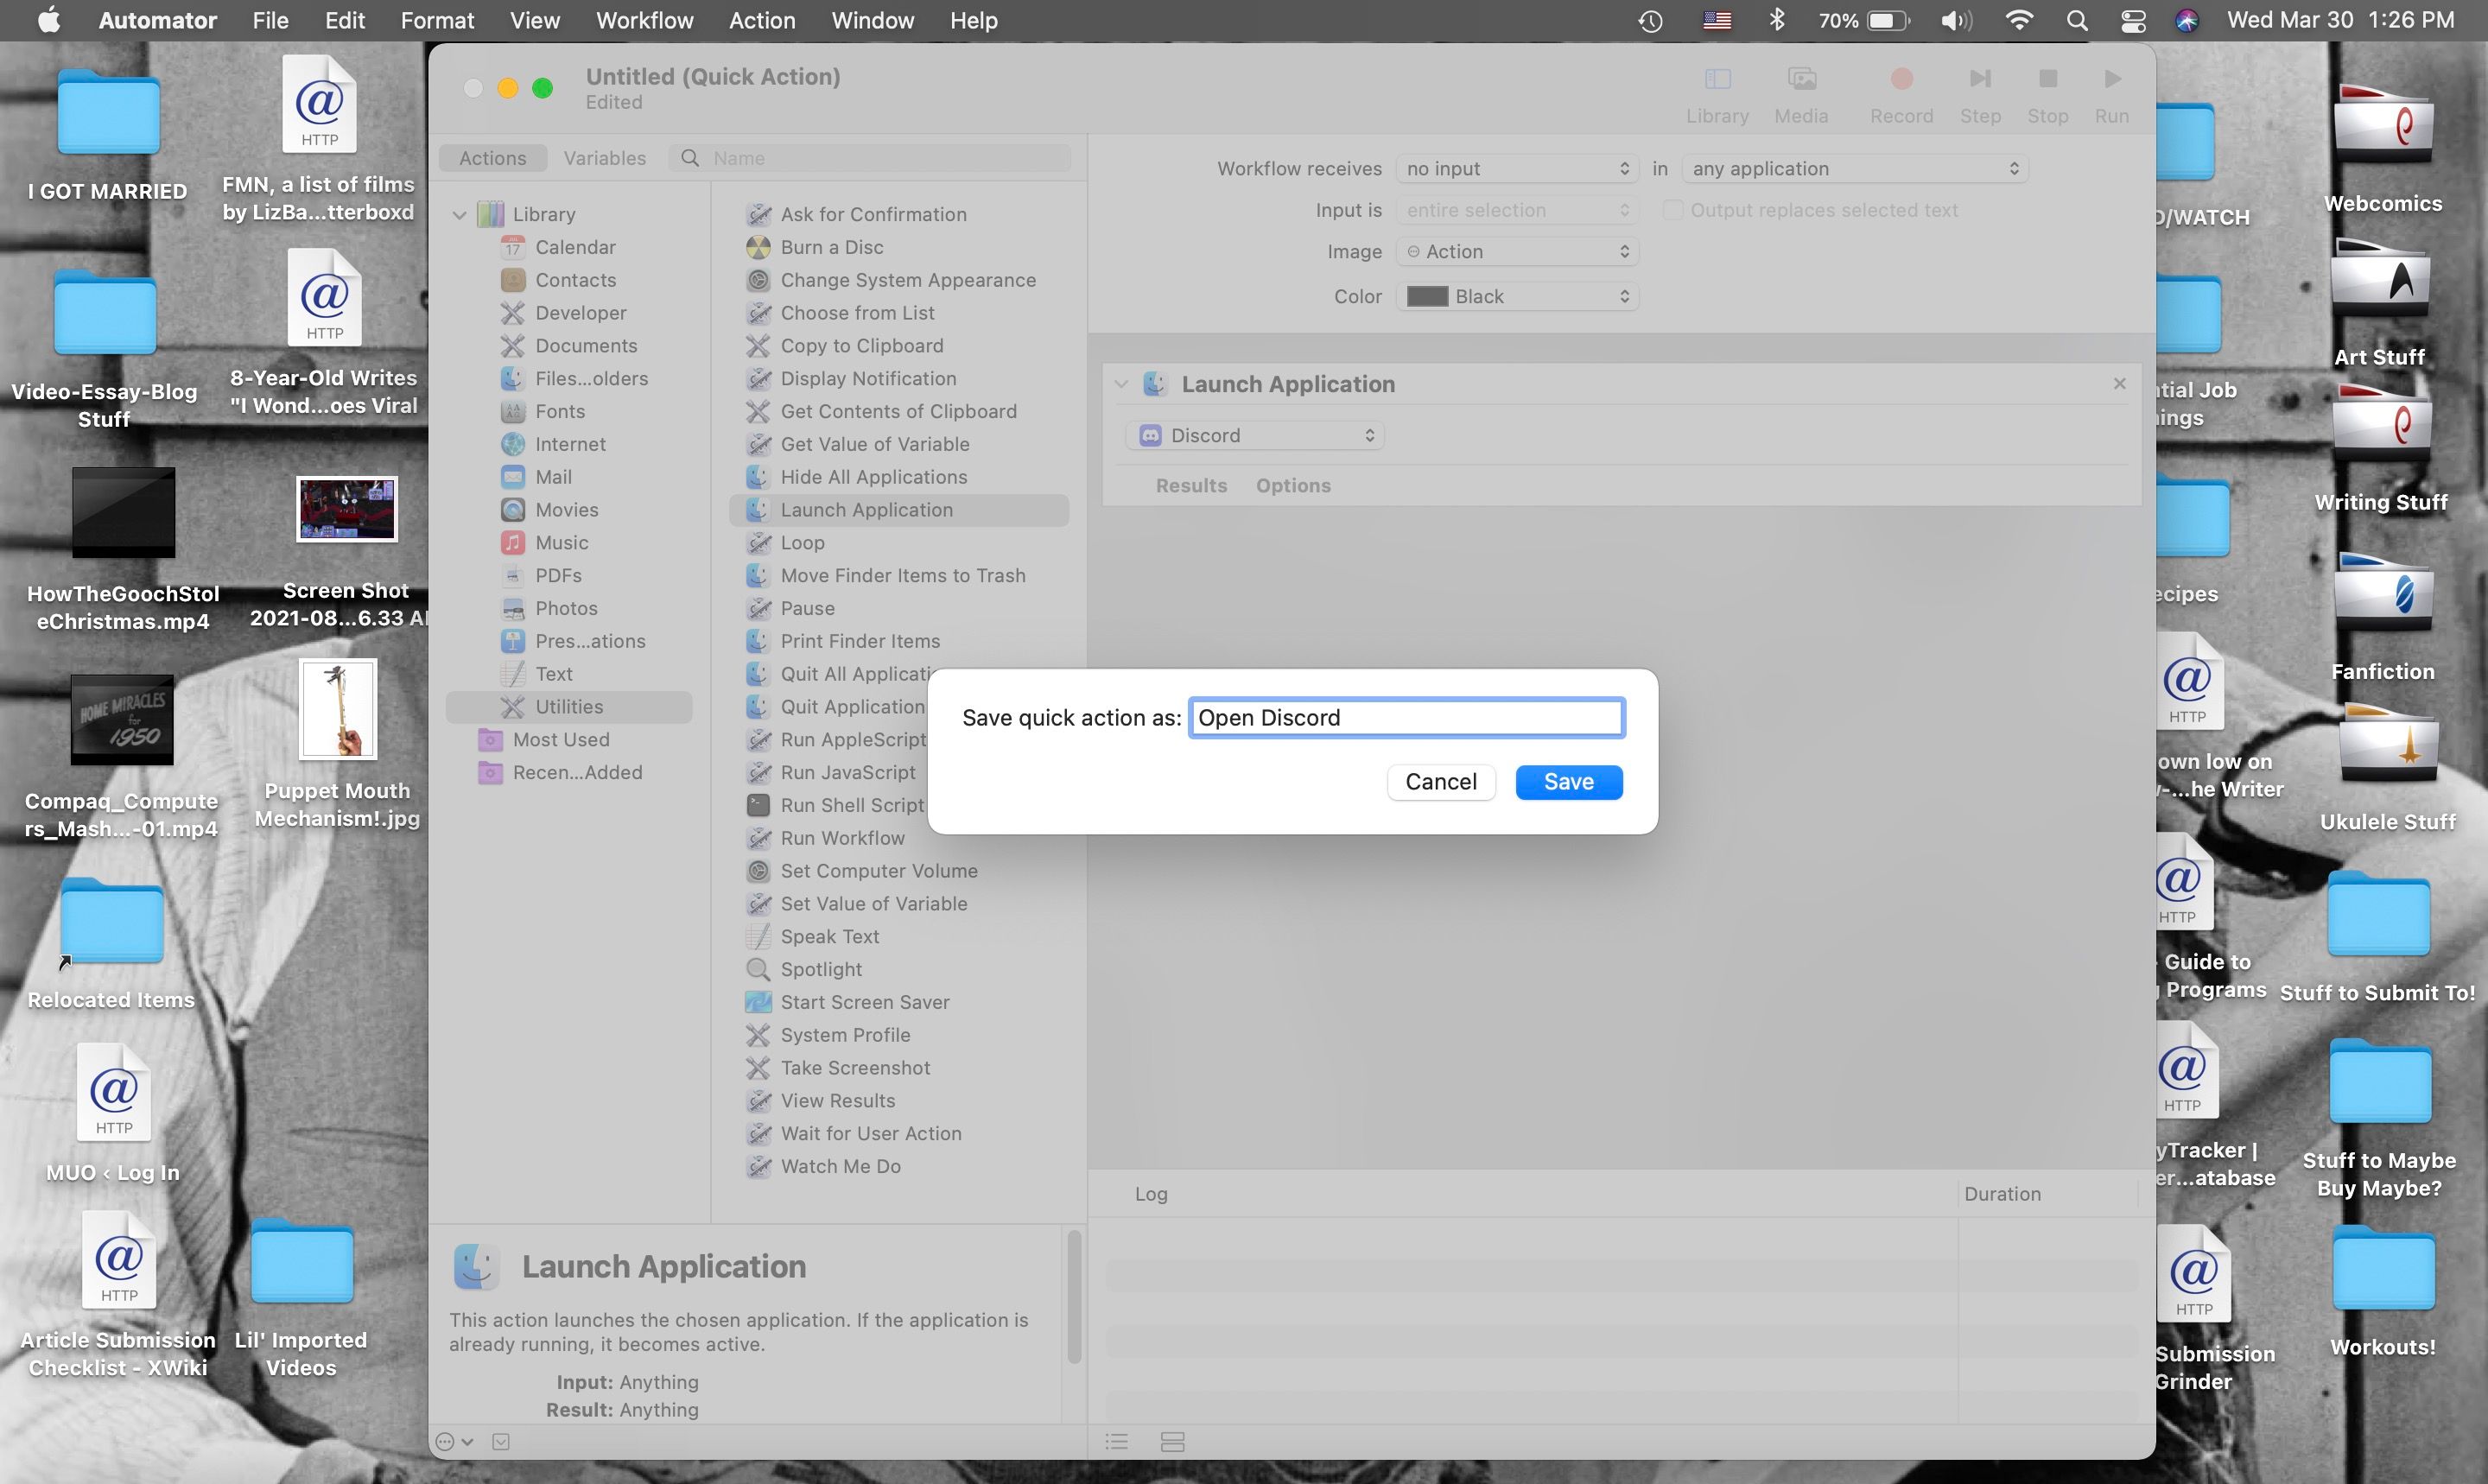Image resolution: width=2488 pixels, height=1484 pixels.
Task: Click the Run AppleScript action icon
Action: 758,739
